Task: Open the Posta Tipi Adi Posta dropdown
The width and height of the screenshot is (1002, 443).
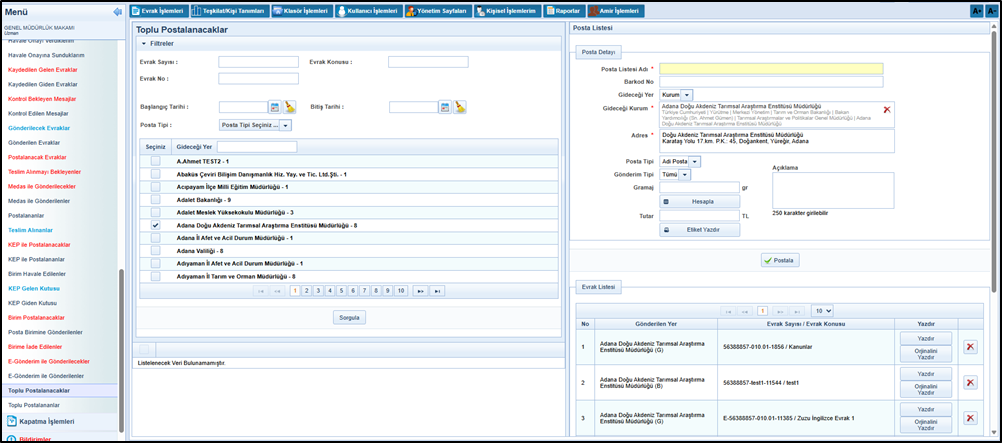Action: coord(680,161)
